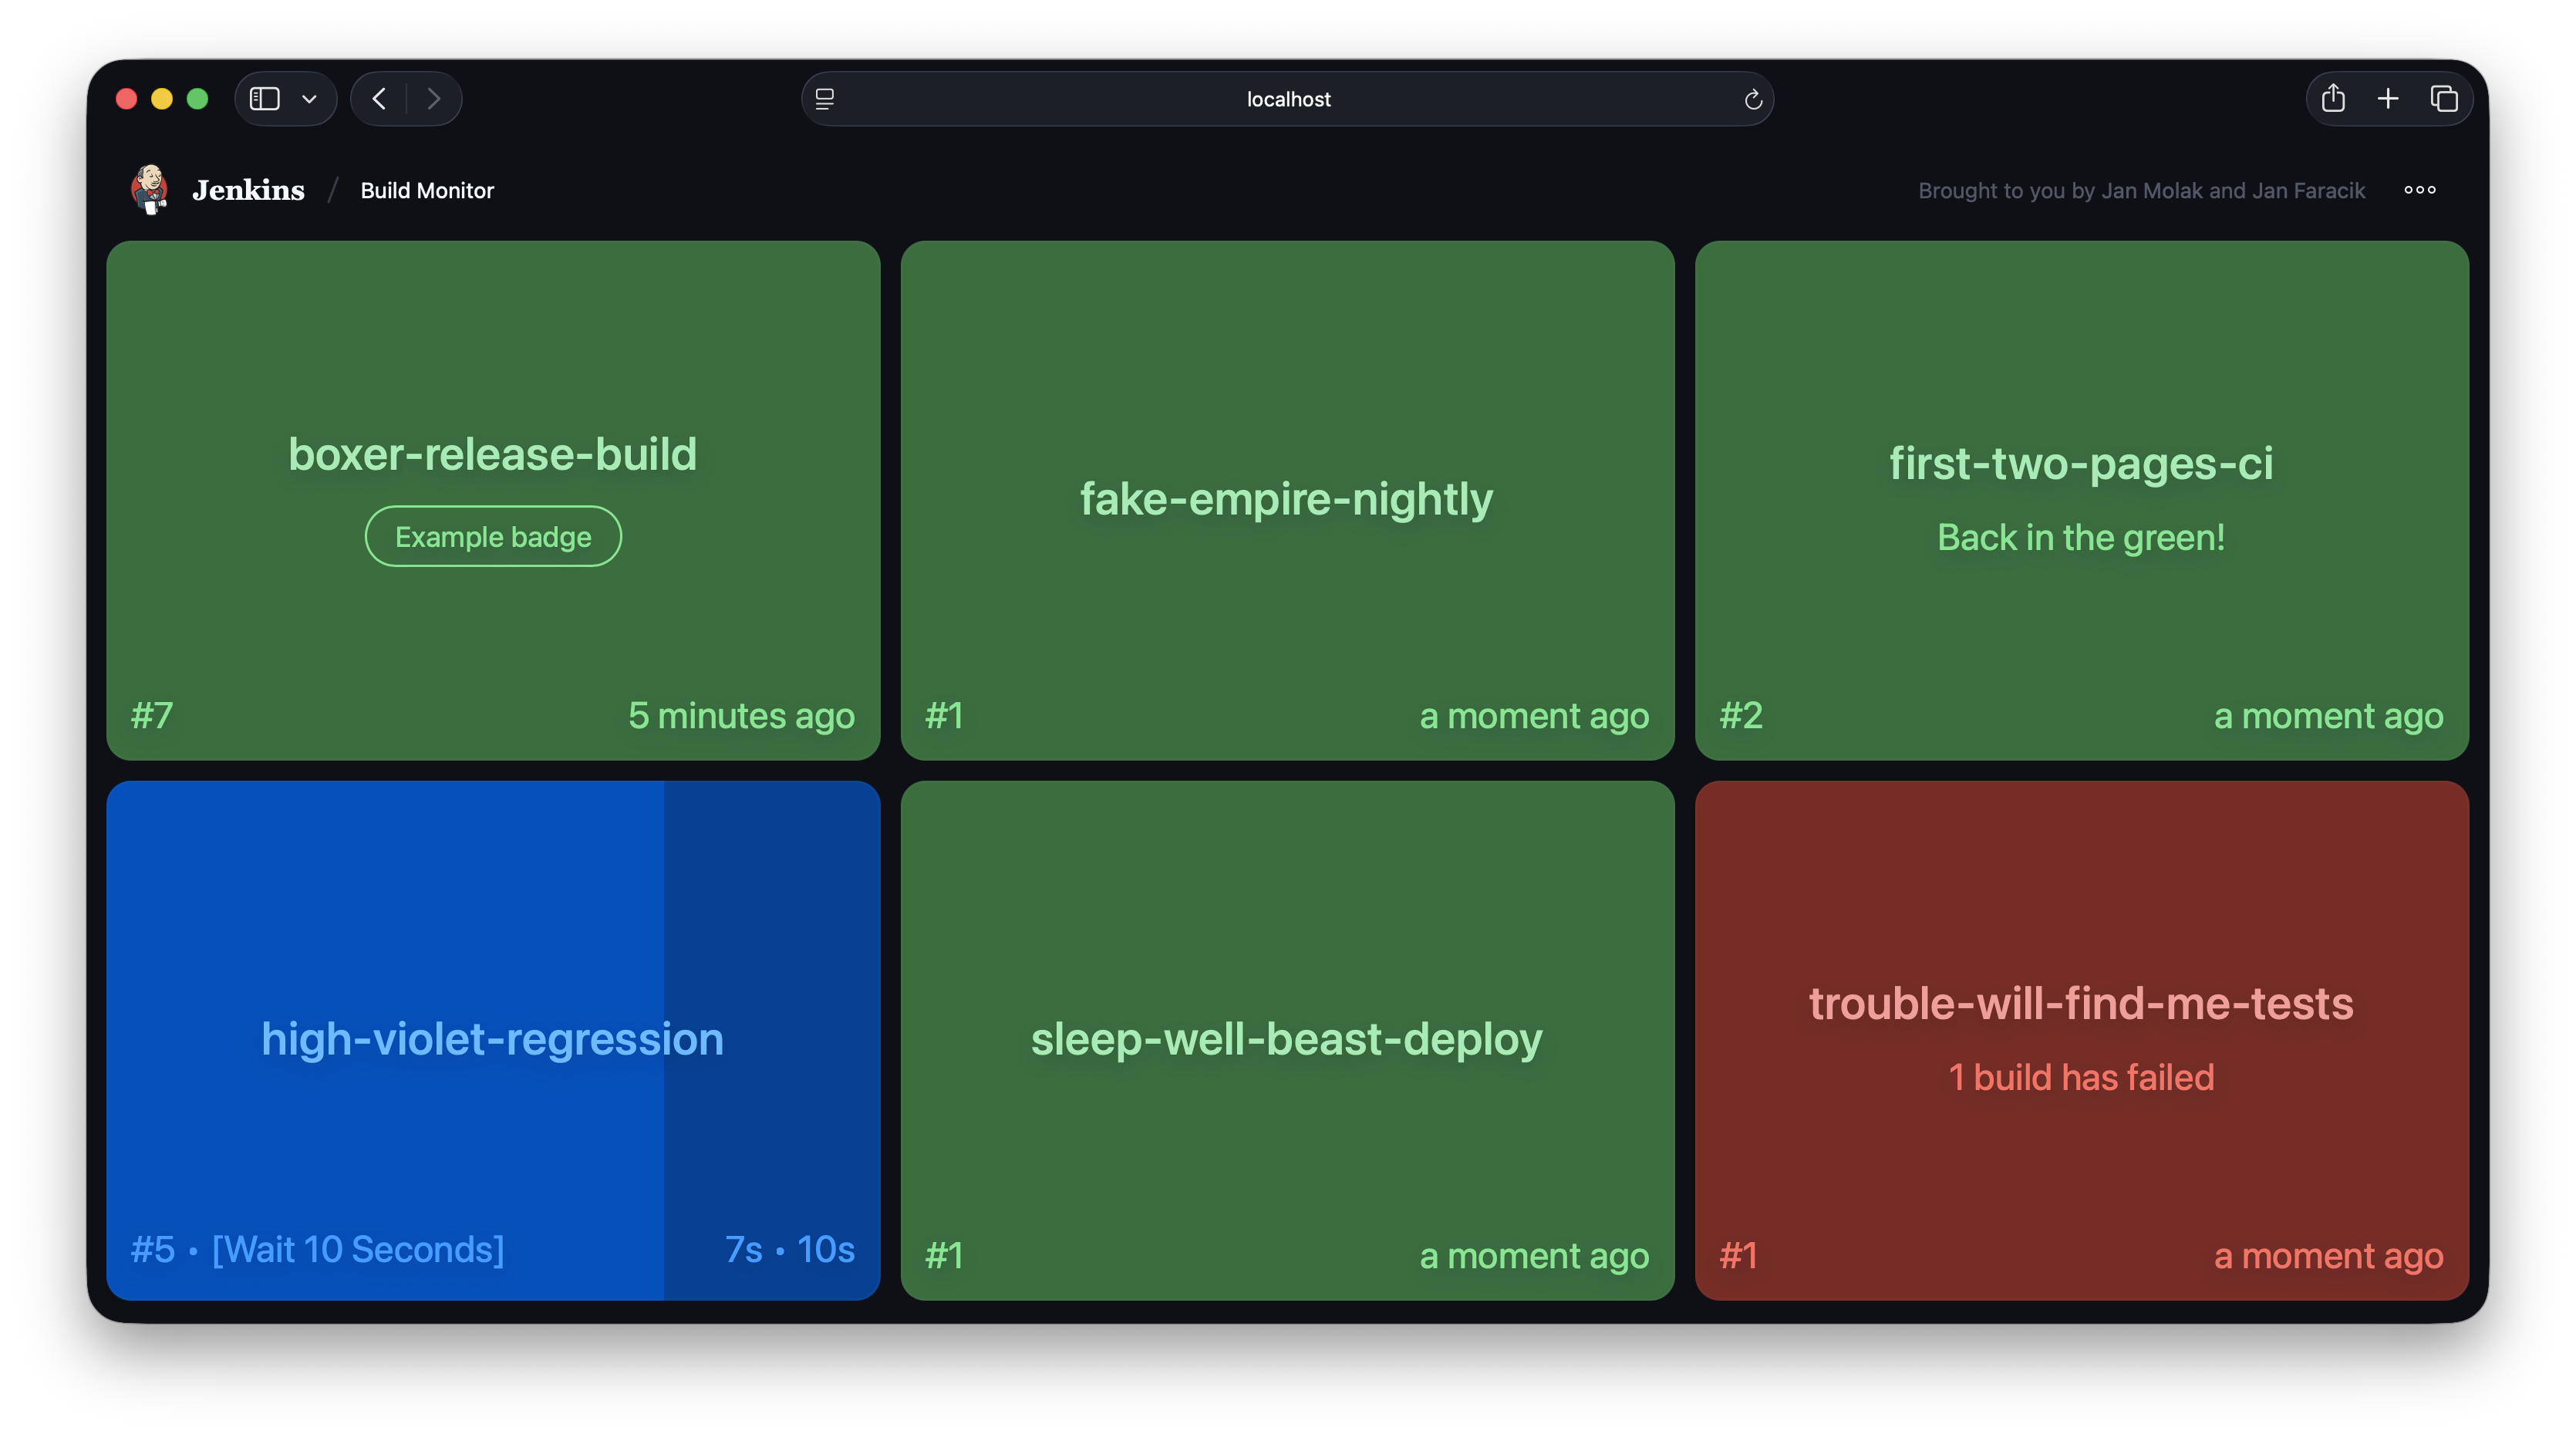This screenshot has height=1438, width=2576.
Task: Go back with the back arrow
Action: [x=379, y=99]
